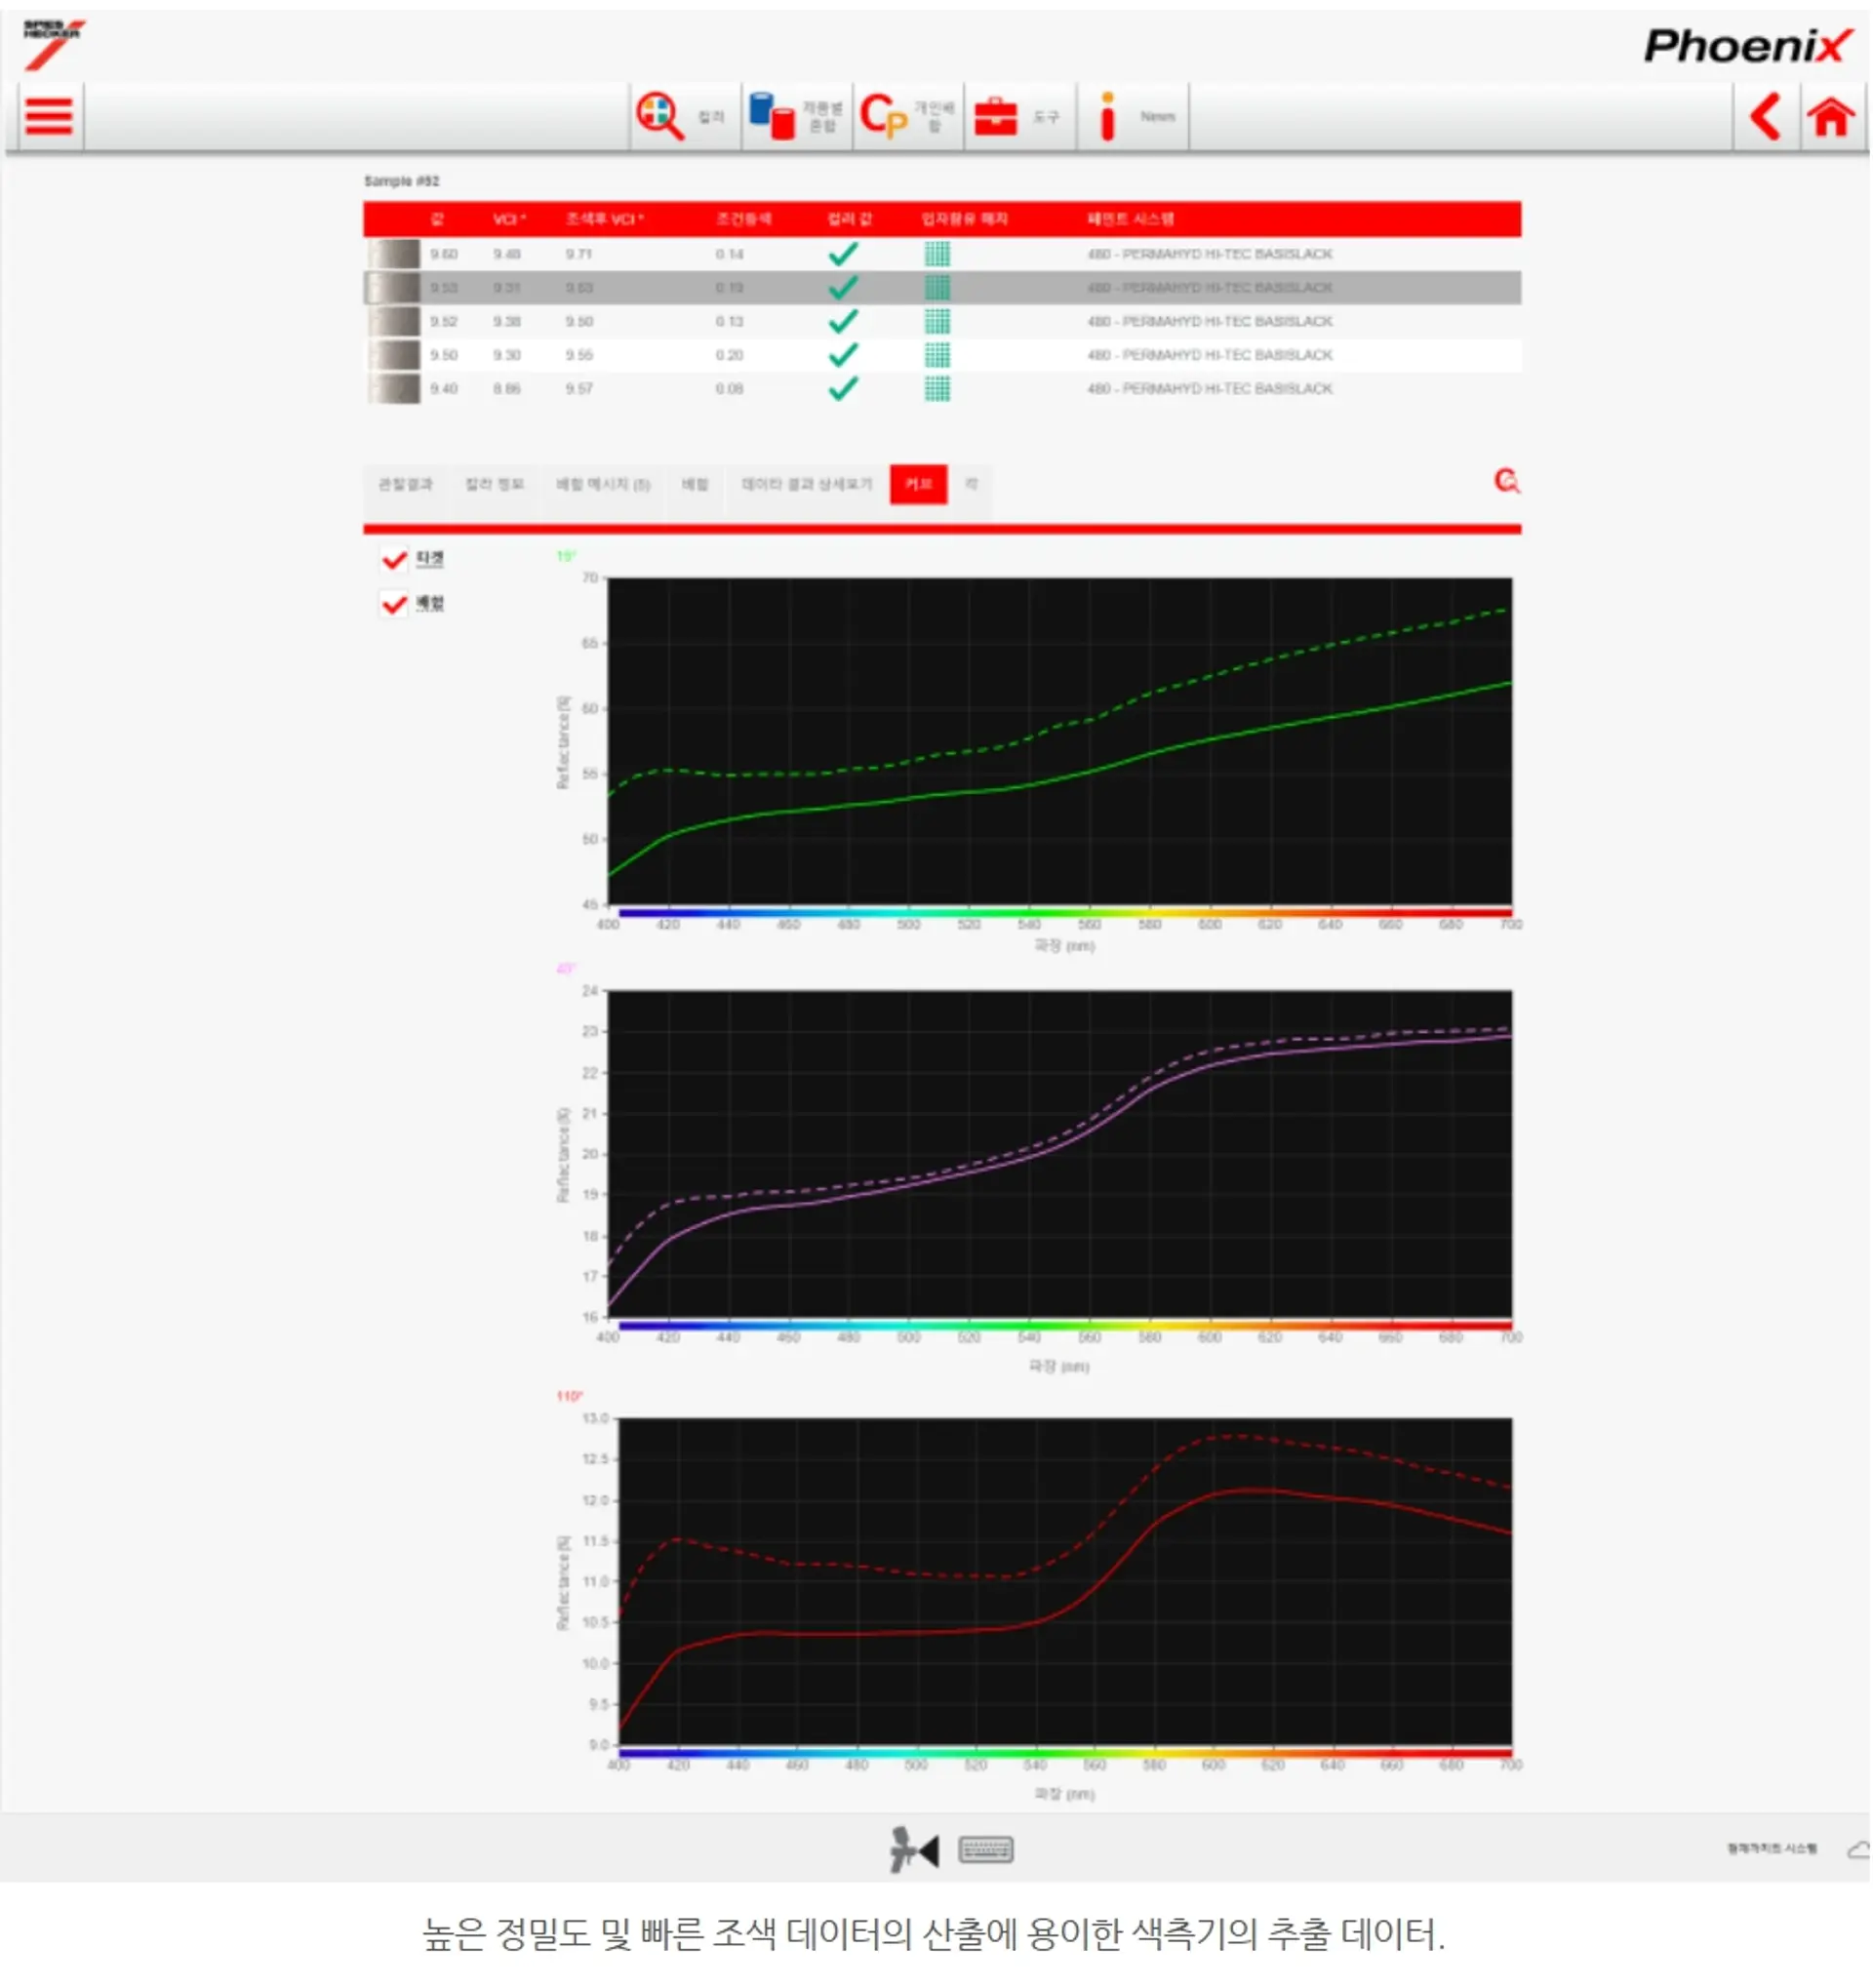Click the teal grid icon in the 9.60 row

(x=937, y=254)
